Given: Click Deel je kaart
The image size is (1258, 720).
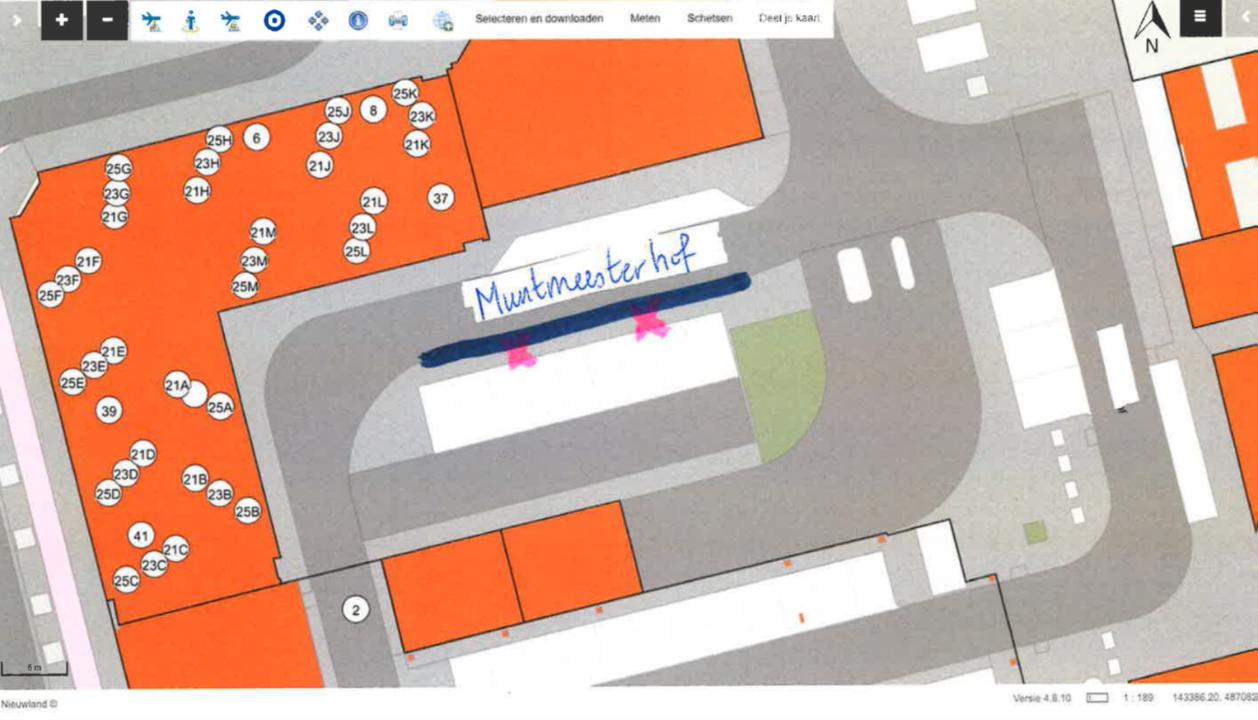Looking at the screenshot, I should (789, 18).
